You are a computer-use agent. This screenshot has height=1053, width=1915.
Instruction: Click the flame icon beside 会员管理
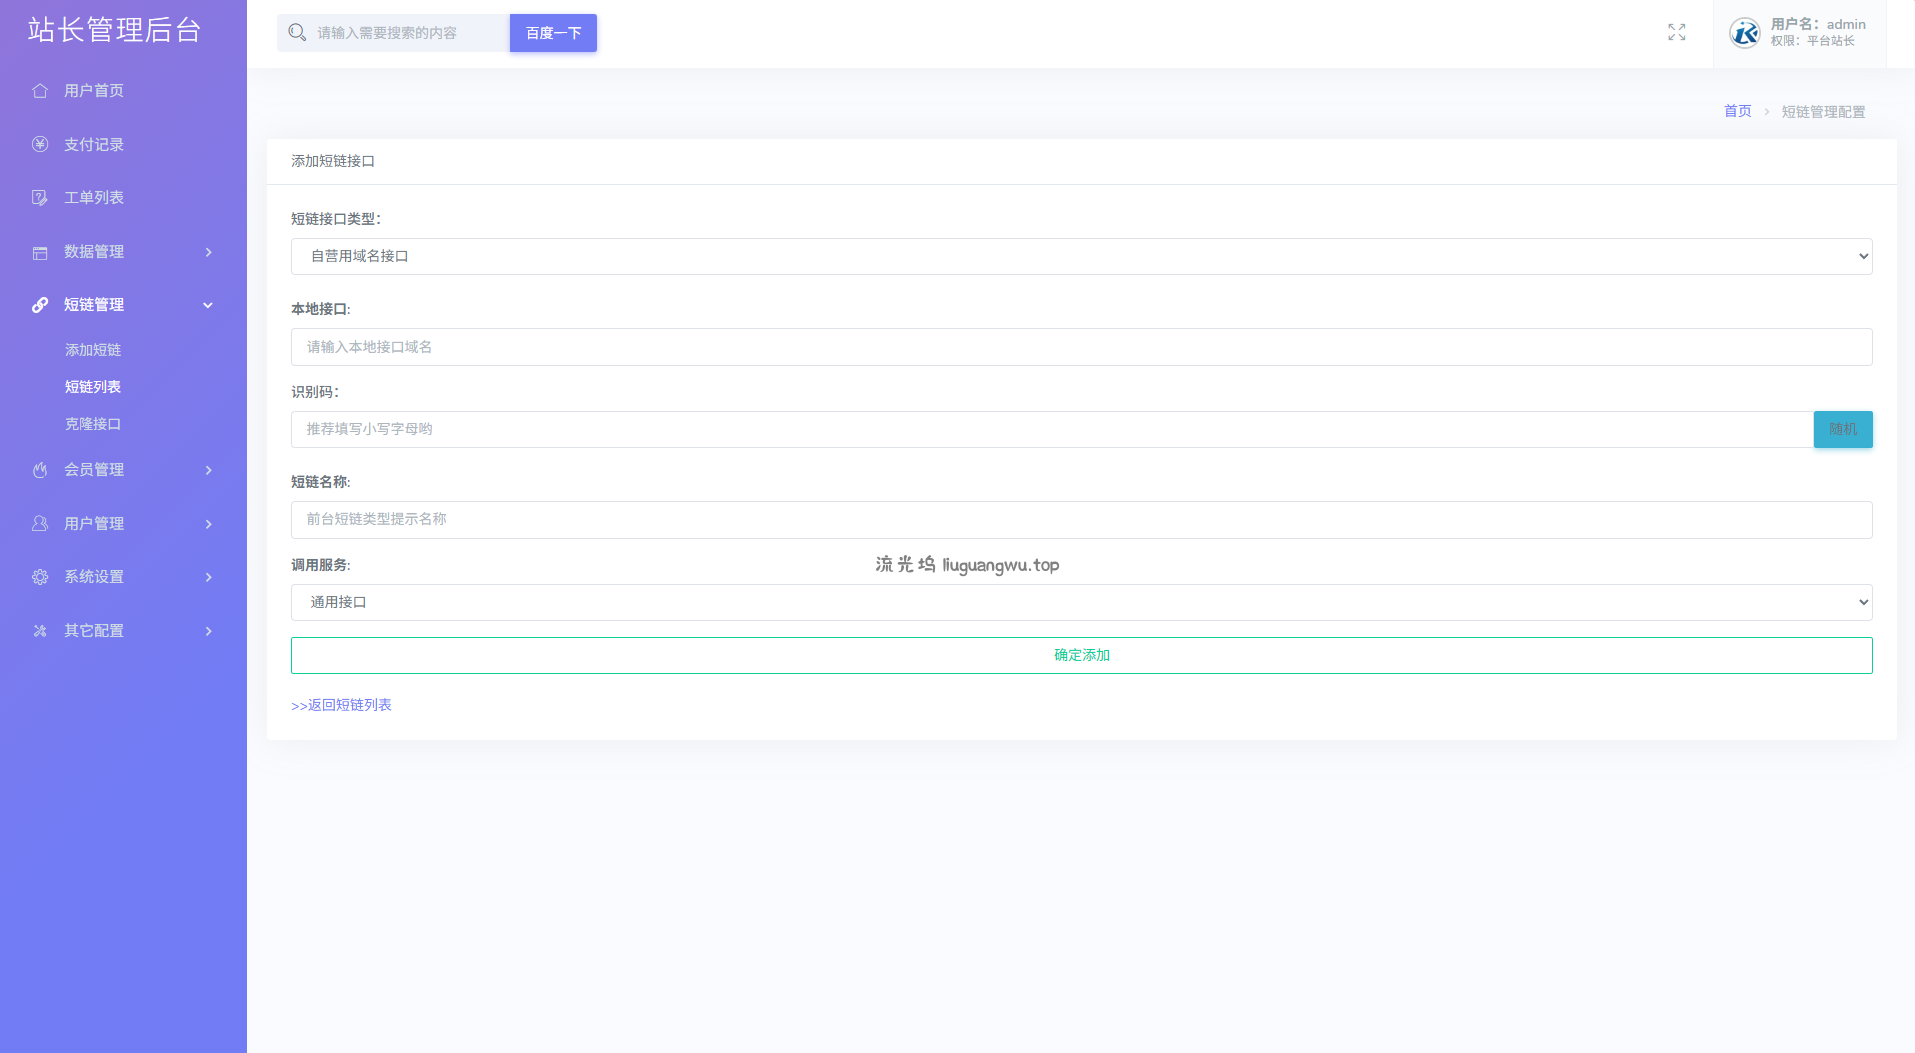point(40,470)
